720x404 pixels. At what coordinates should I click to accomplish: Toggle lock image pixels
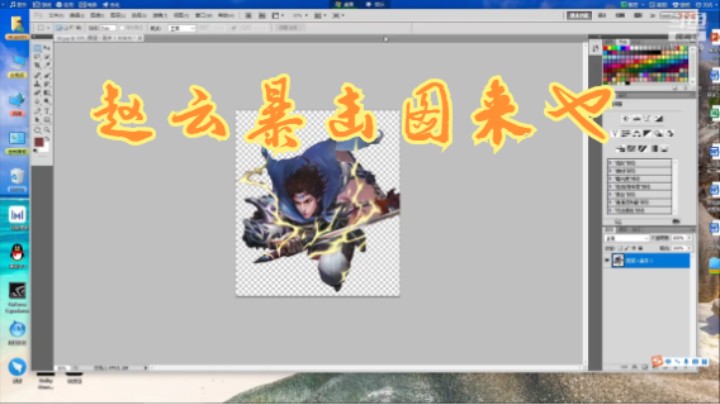pyautogui.click(x=627, y=248)
